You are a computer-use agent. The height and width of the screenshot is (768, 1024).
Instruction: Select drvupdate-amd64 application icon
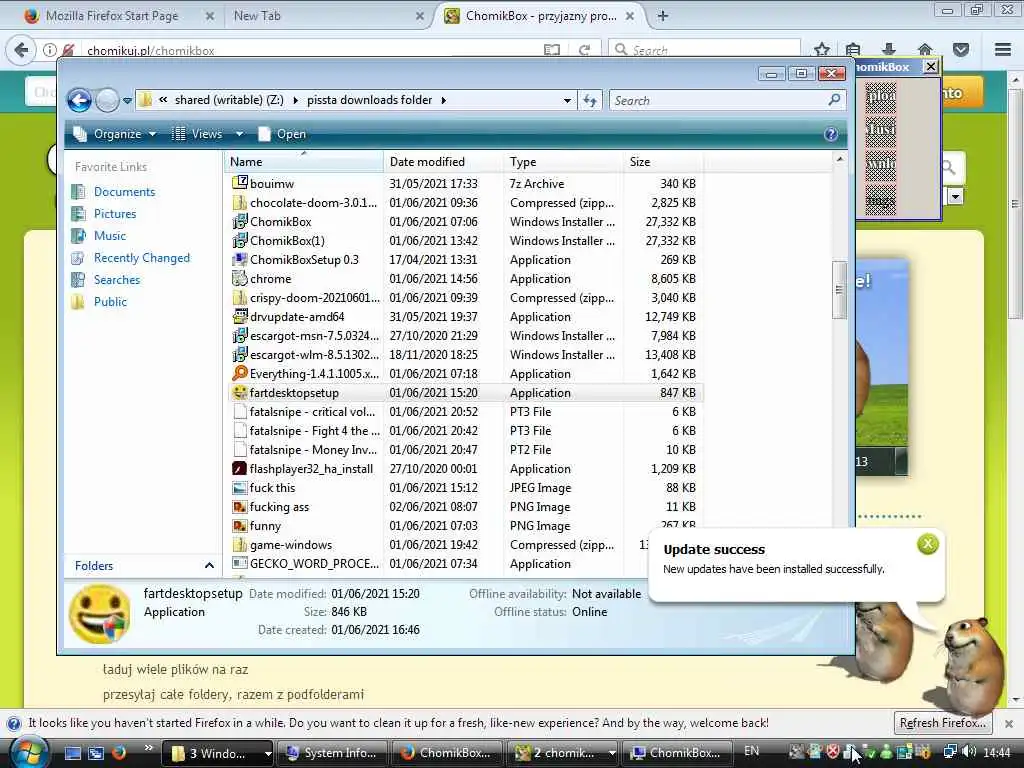(x=240, y=316)
